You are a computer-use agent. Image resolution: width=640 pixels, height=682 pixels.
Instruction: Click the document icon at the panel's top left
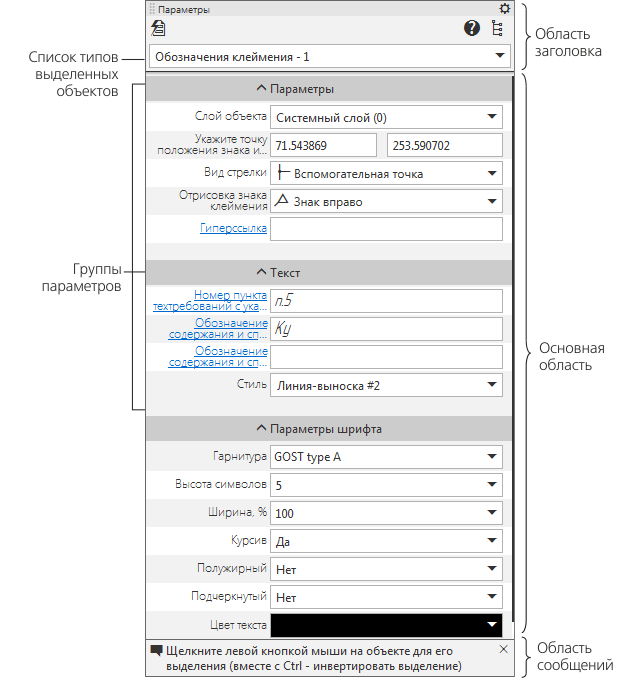(158, 28)
